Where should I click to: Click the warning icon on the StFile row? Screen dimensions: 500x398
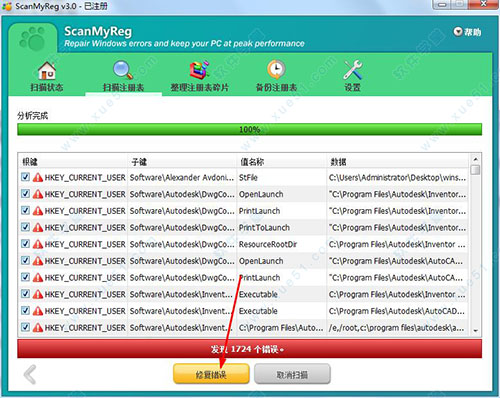[38, 177]
